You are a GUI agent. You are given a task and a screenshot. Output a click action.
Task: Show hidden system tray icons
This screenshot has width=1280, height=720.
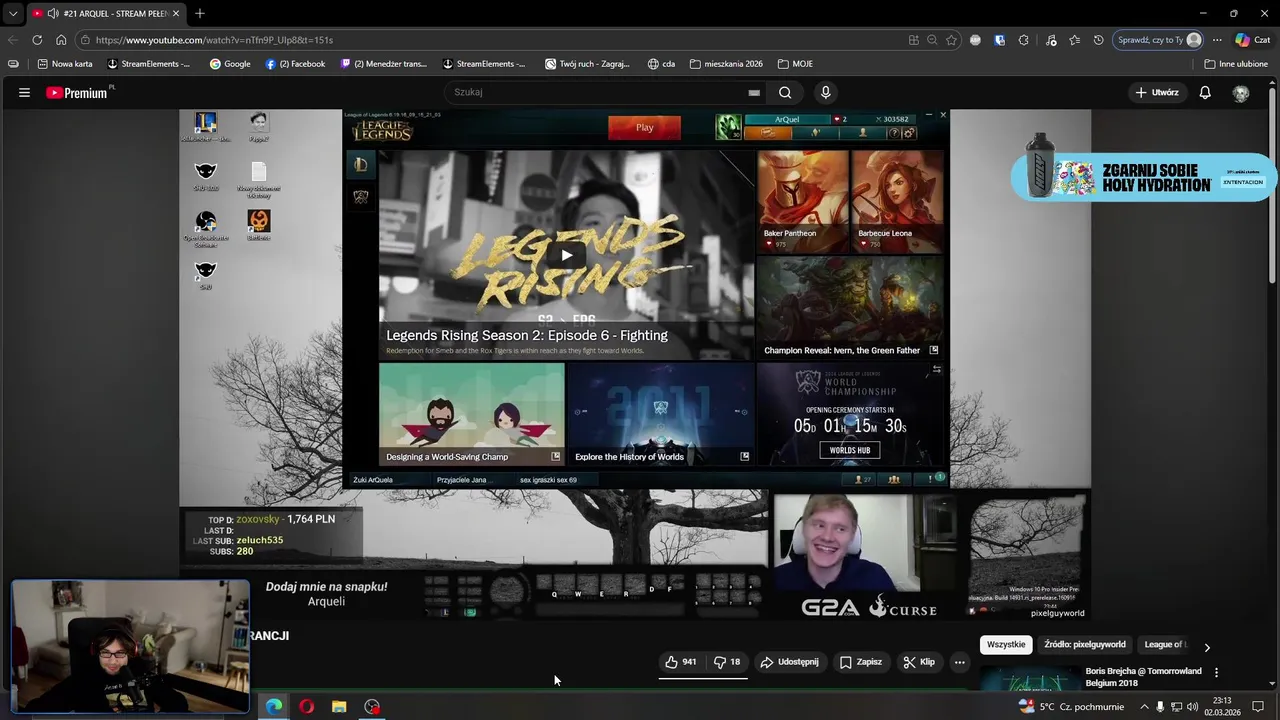point(1144,707)
